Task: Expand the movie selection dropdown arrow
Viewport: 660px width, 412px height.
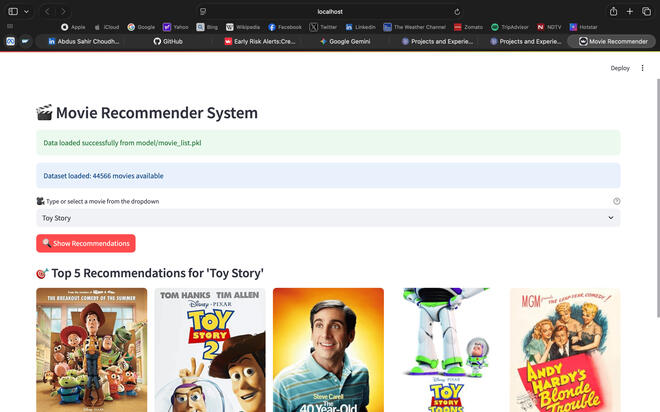Action: tap(610, 218)
